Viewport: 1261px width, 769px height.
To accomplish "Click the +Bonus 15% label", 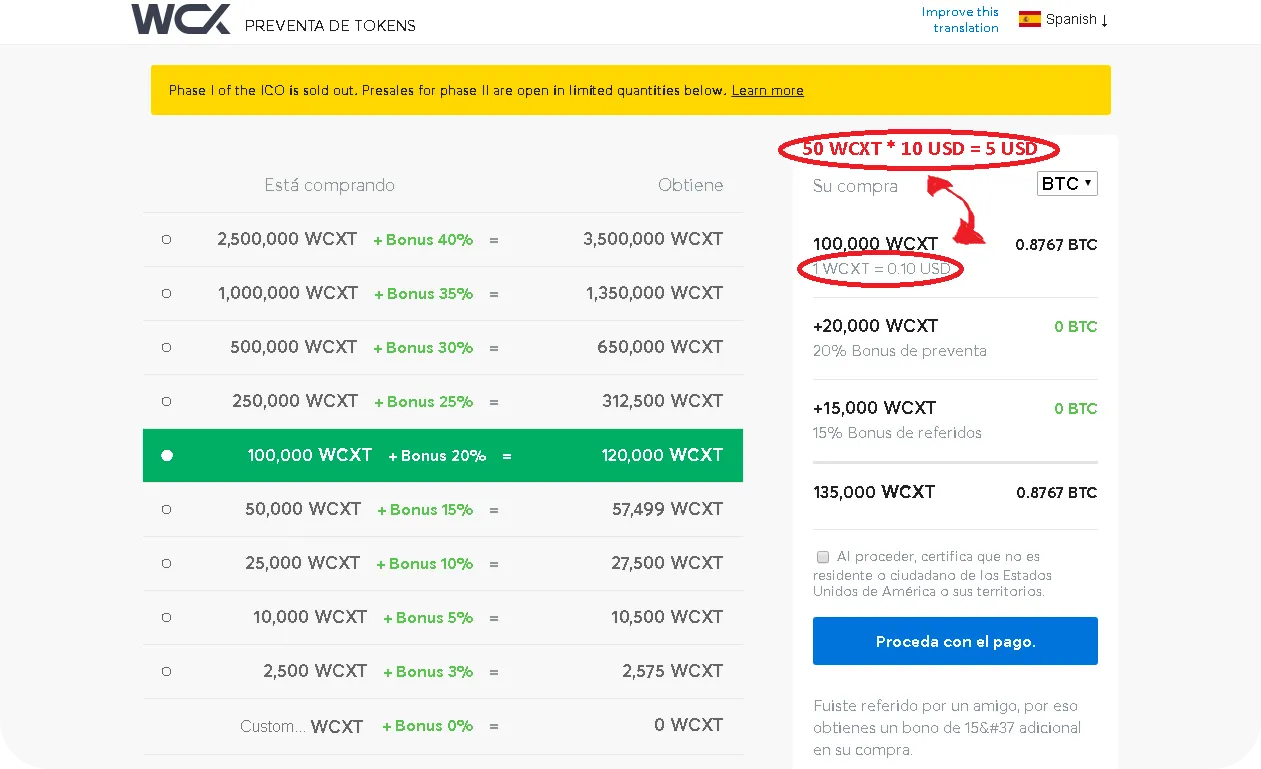I will pos(425,510).
